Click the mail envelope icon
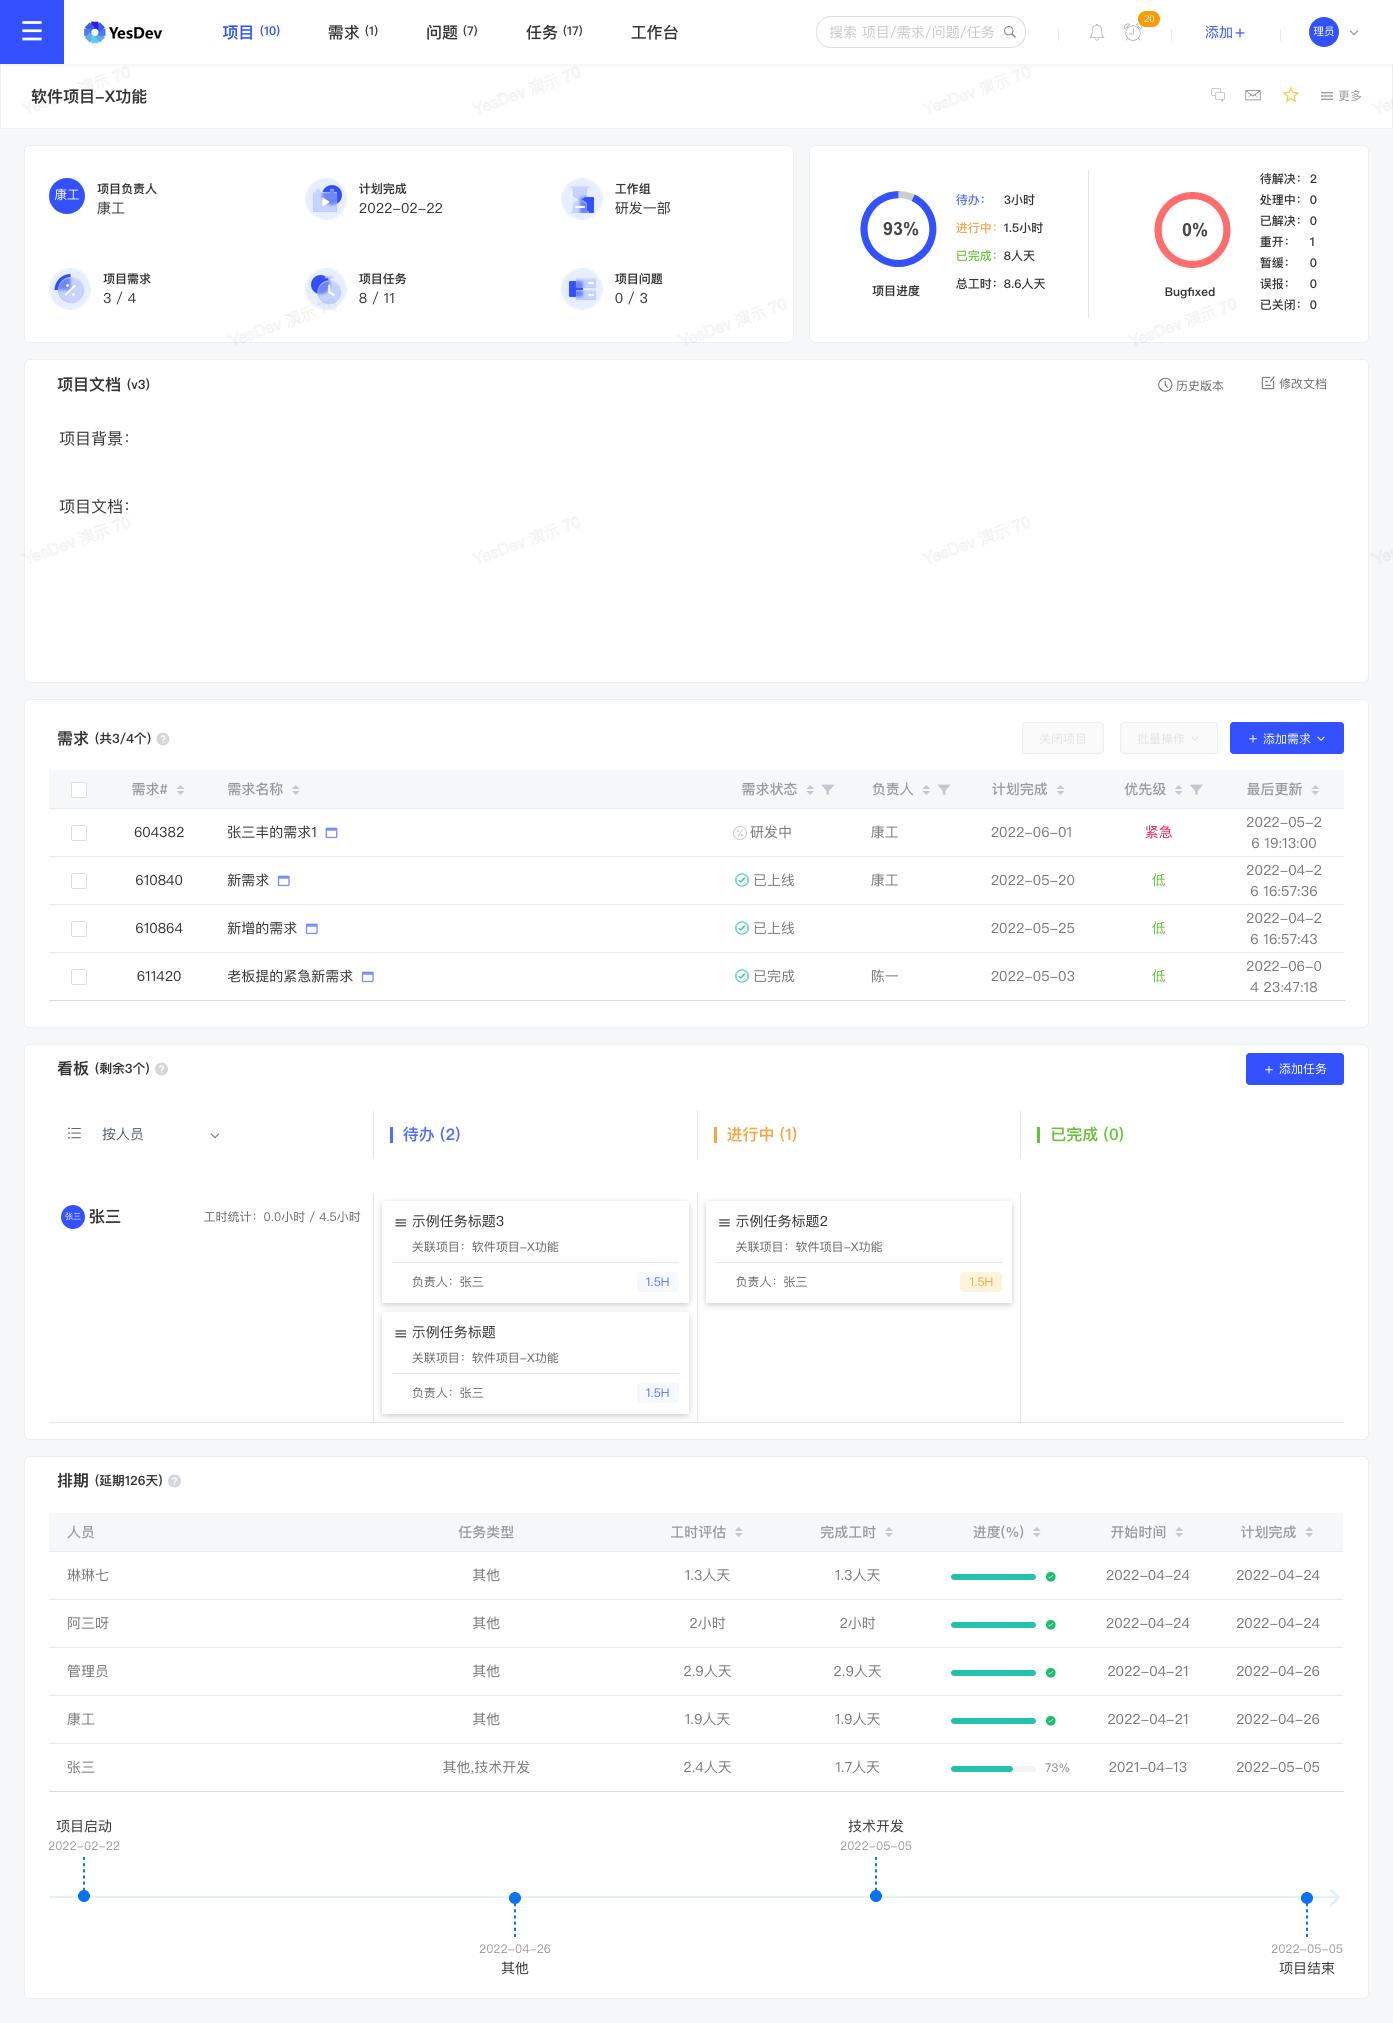The image size is (1393, 2023). pos(1253,95)
